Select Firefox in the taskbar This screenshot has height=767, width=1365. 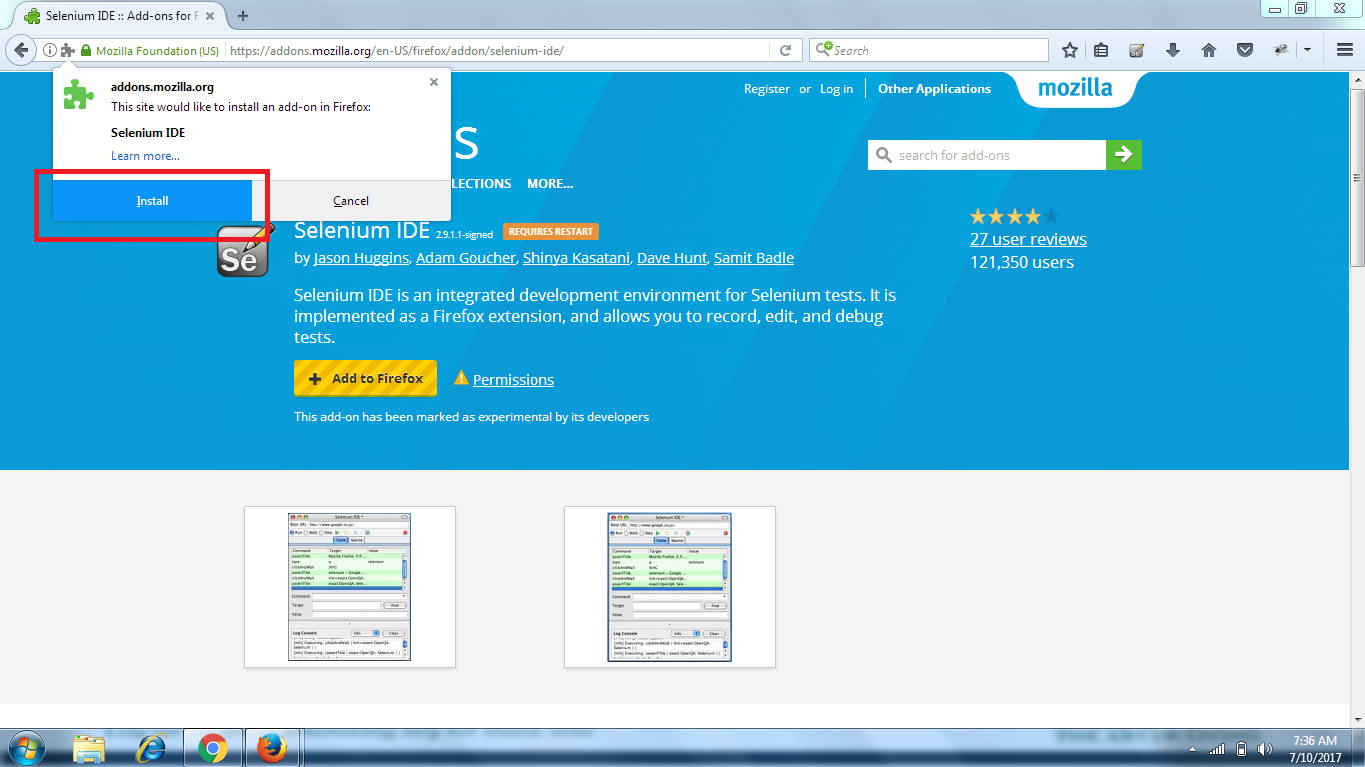click(272, 748)
